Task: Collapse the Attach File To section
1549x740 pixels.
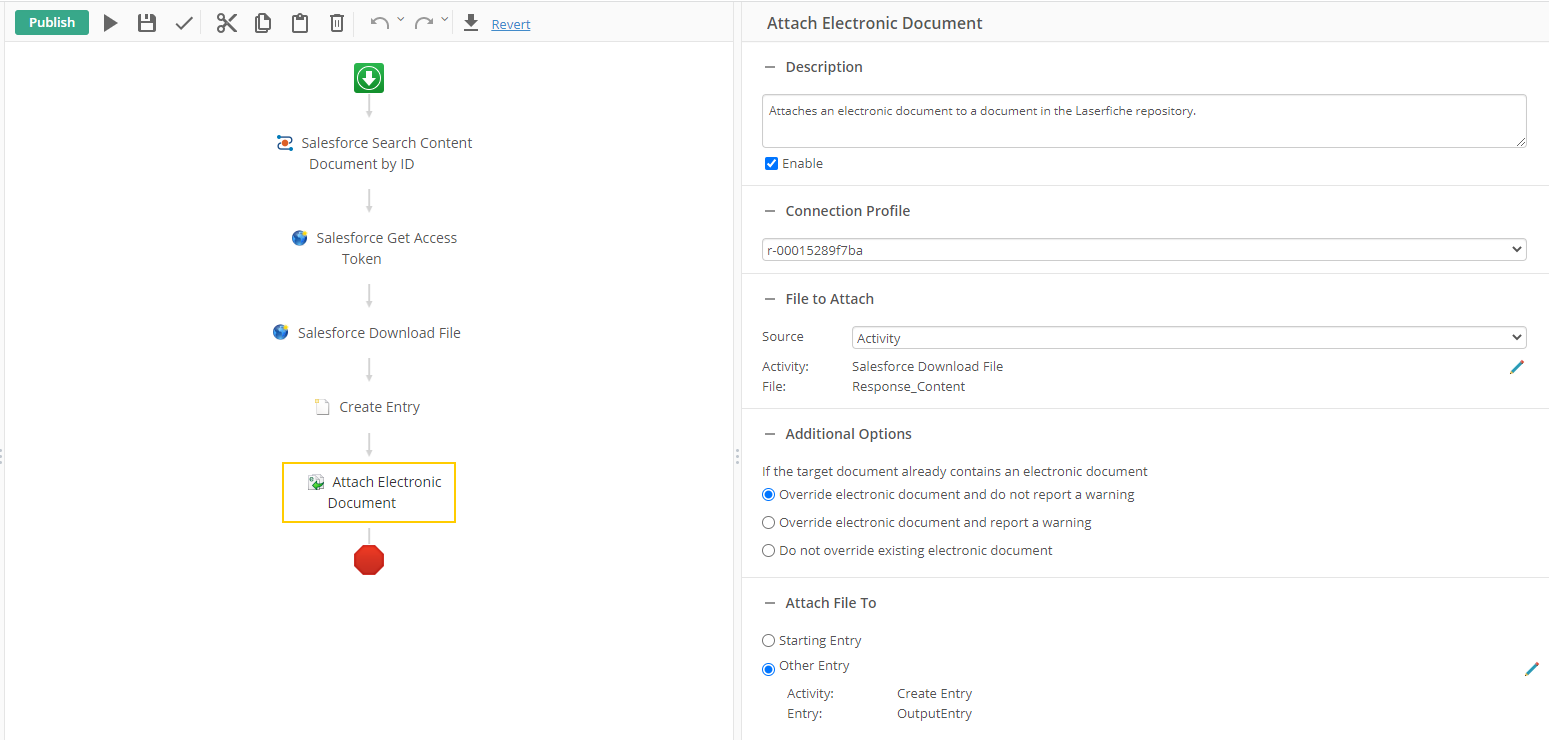Action: click(769, 603)
